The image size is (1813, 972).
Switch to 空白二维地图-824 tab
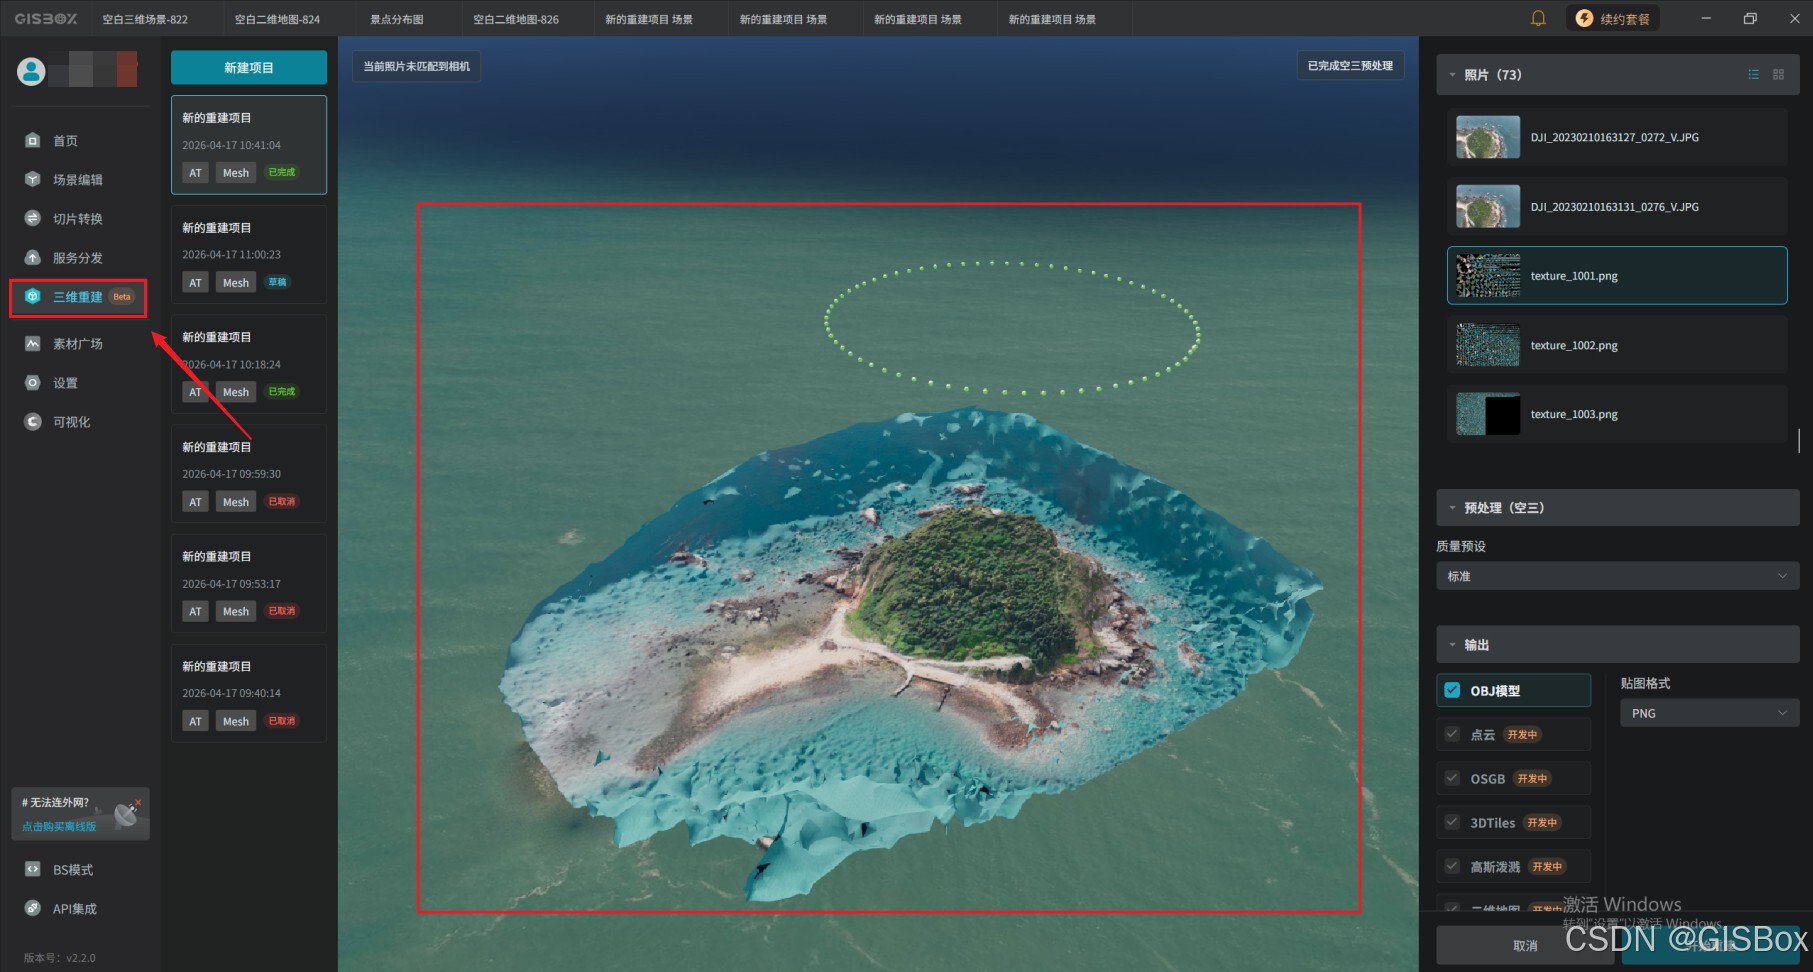(277, 19)
